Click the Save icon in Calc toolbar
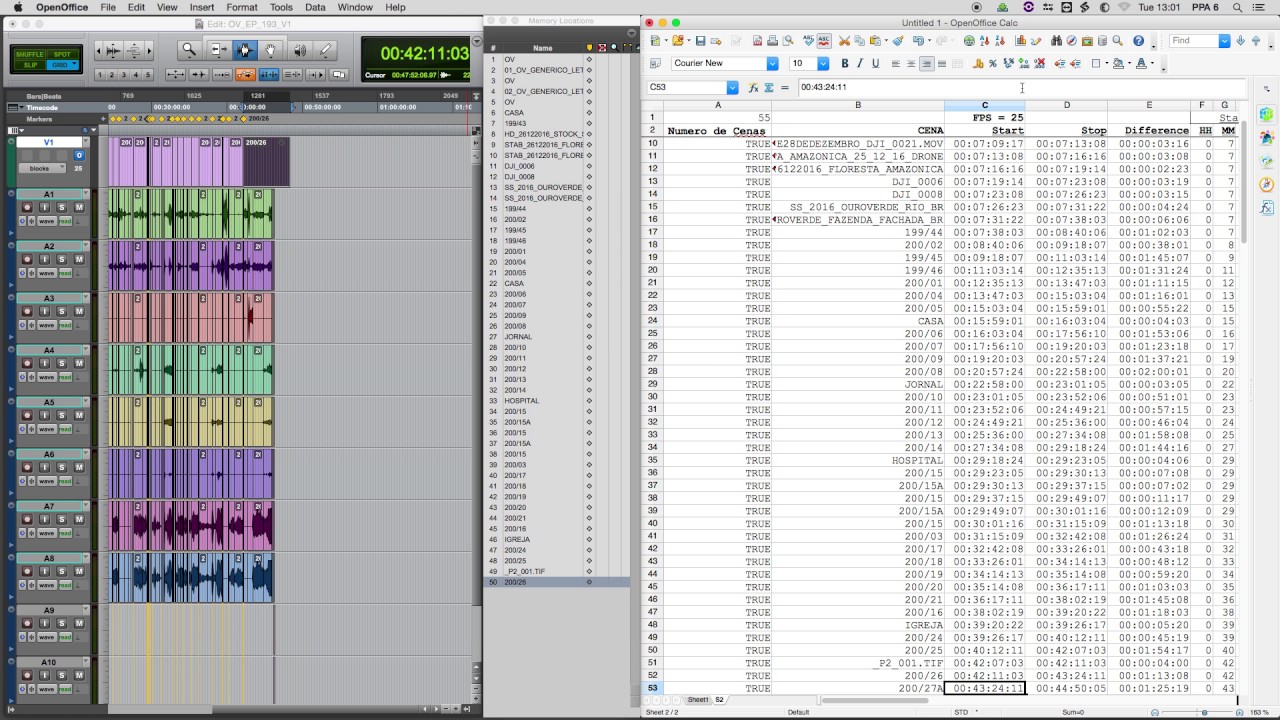The image size is (1280, 720). pos(700,41)
